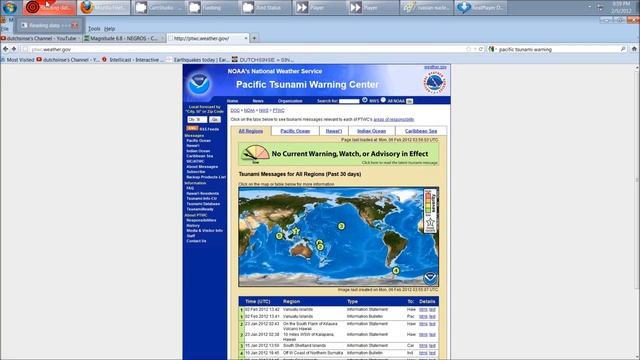Click the Go button next to site search
This screenshot has height=360, width=640.
point(409,101)
